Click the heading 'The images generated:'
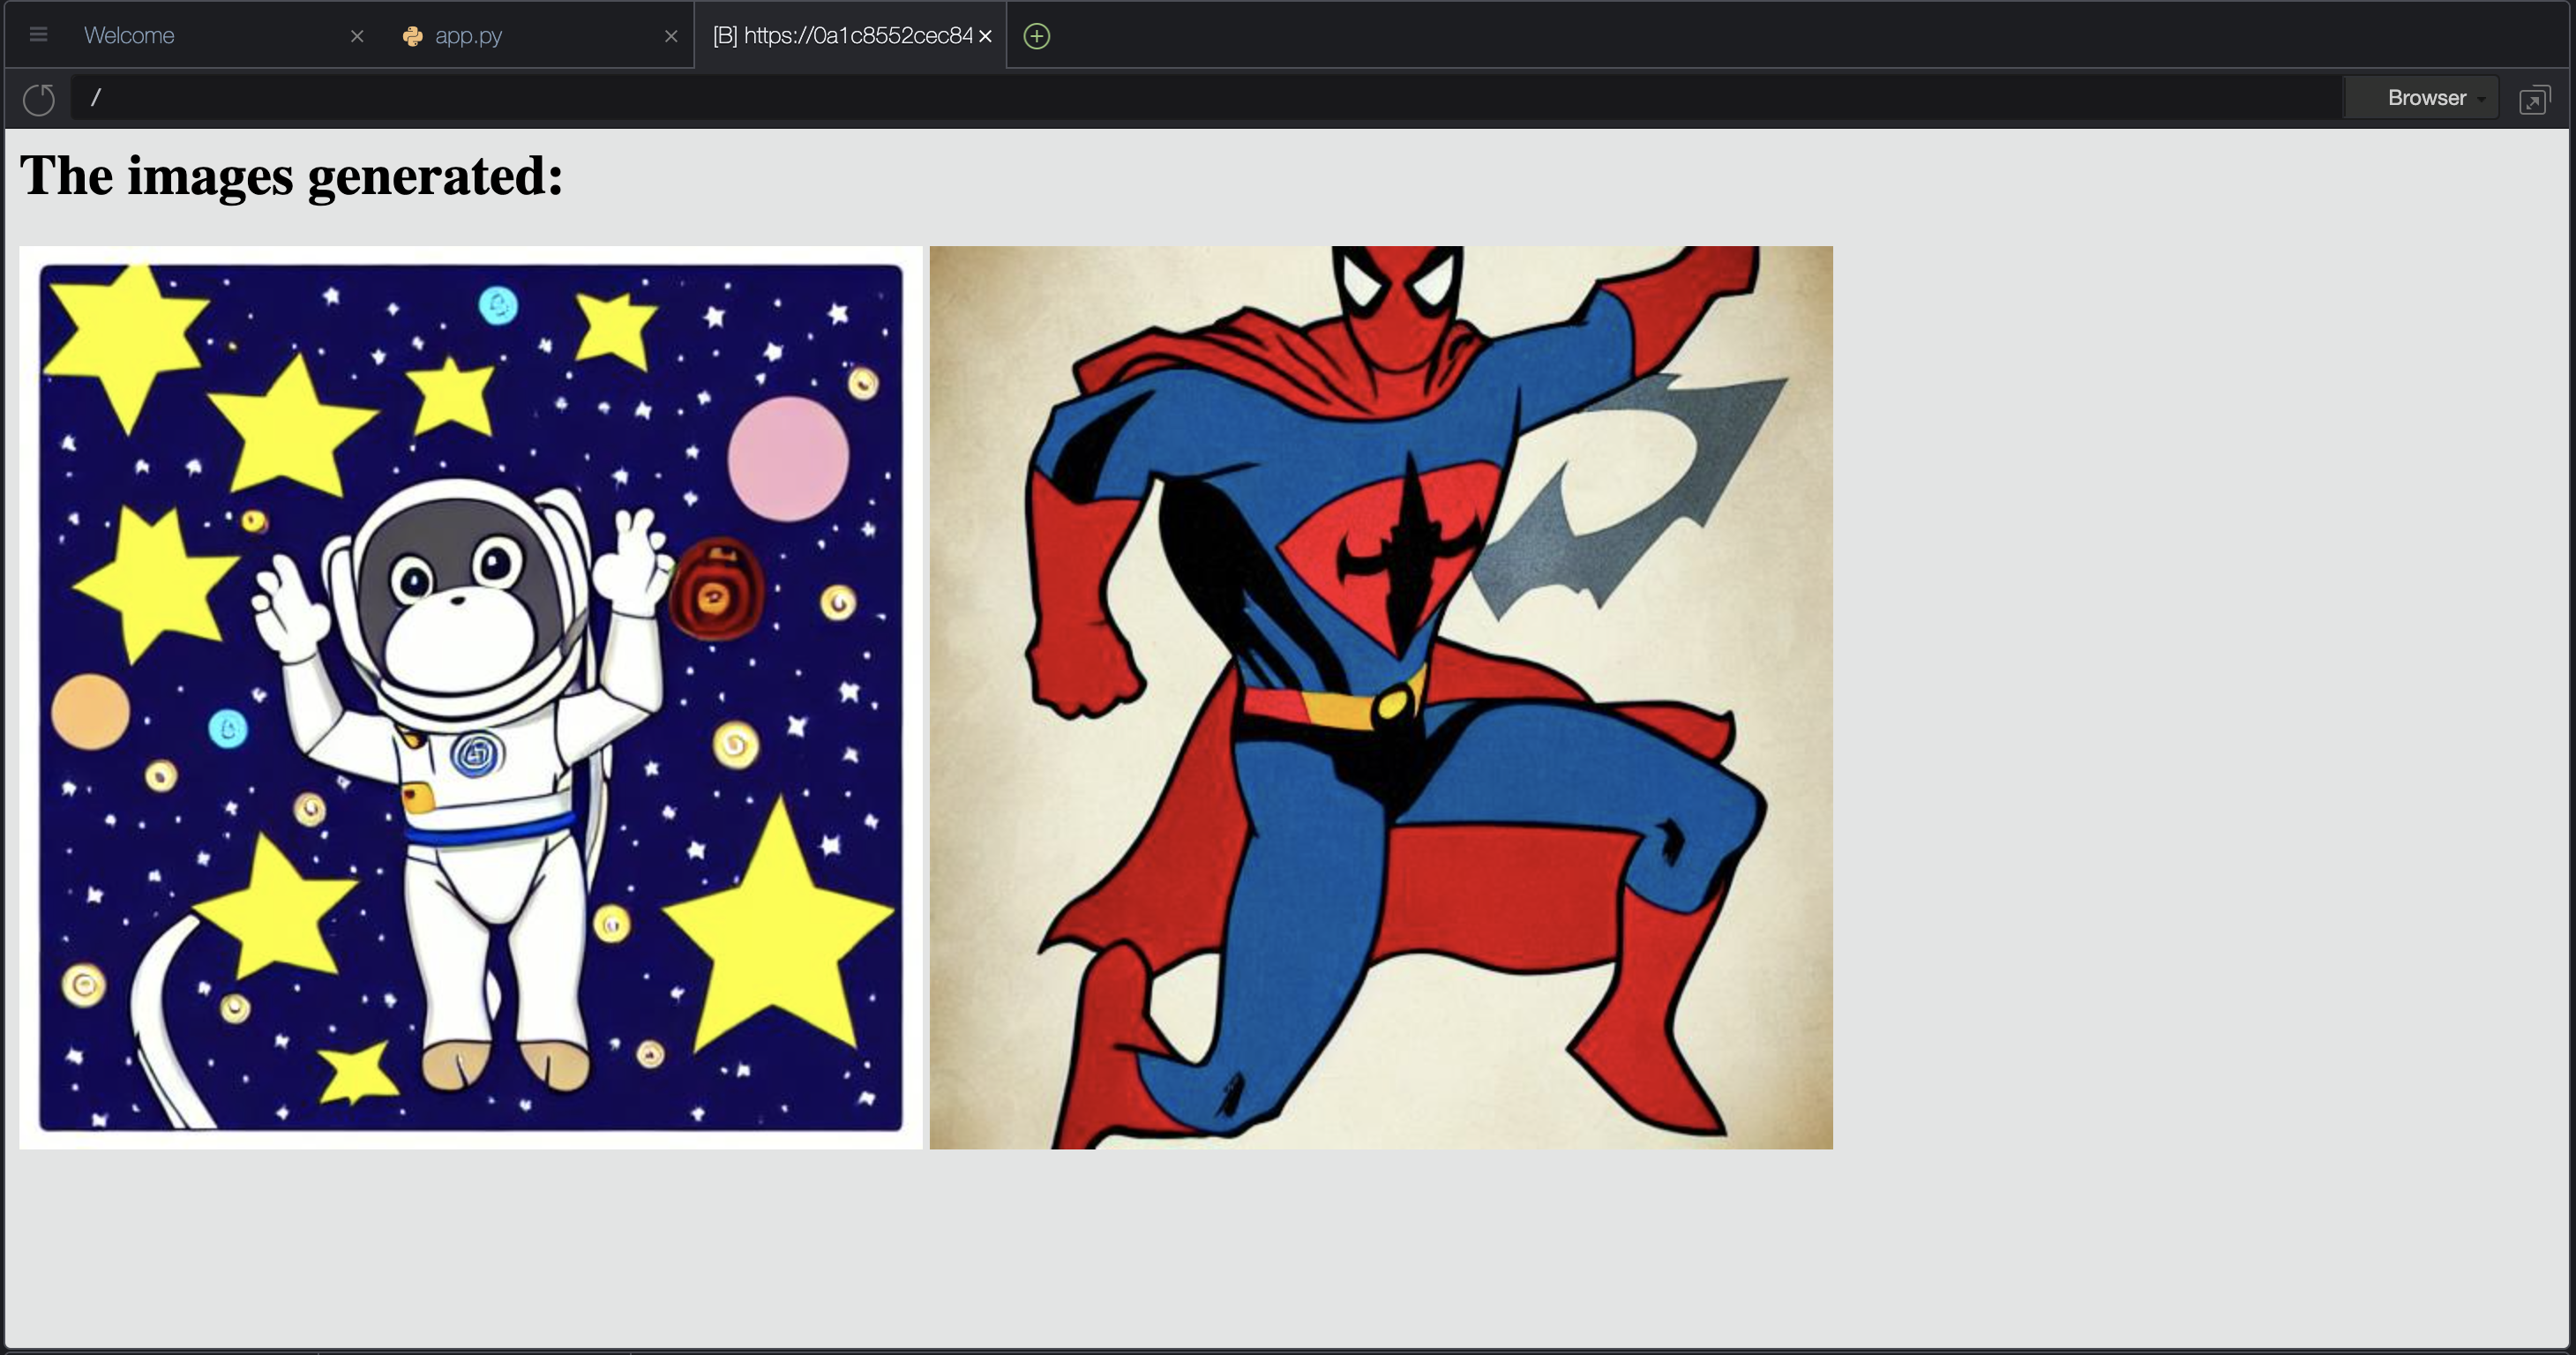The width and height of the screenshot is (2576, 1355). pos(292,176)
